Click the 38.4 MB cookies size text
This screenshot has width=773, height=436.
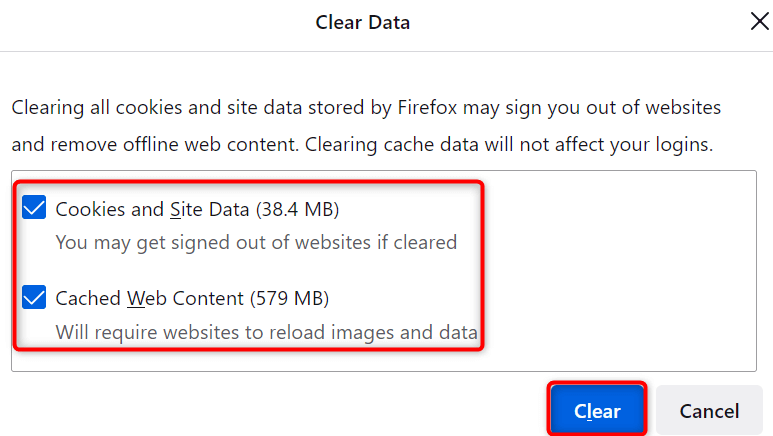(x=297, y=210)
